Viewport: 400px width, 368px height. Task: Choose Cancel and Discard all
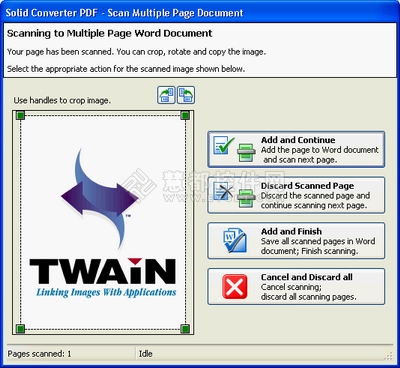296,286
